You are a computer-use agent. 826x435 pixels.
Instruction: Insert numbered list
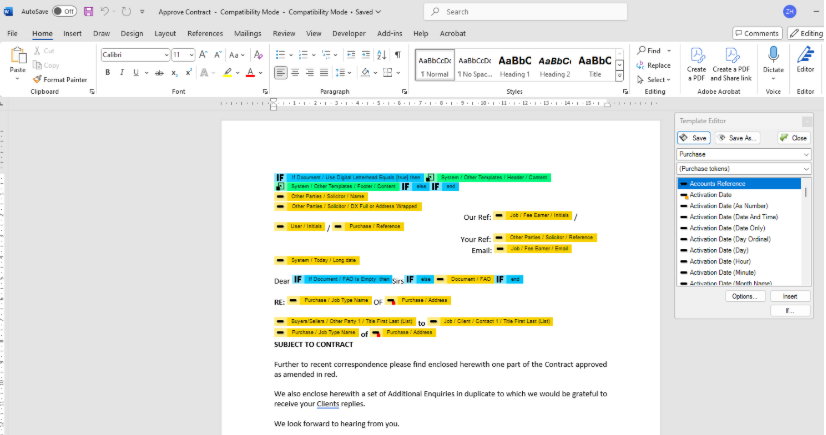[x=303, y=55]
